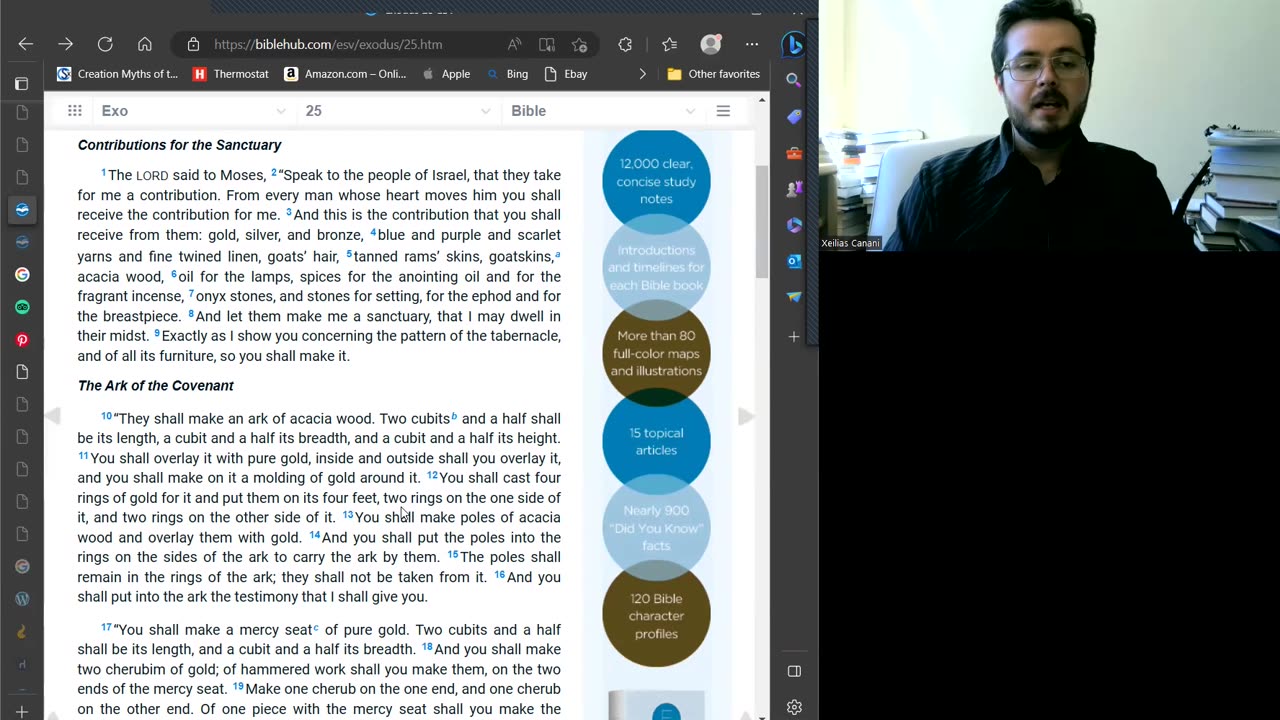This screenshot has width=1280, height=720.
Task: Go back using browser back arrow
Action: click(x=26, y=44)
